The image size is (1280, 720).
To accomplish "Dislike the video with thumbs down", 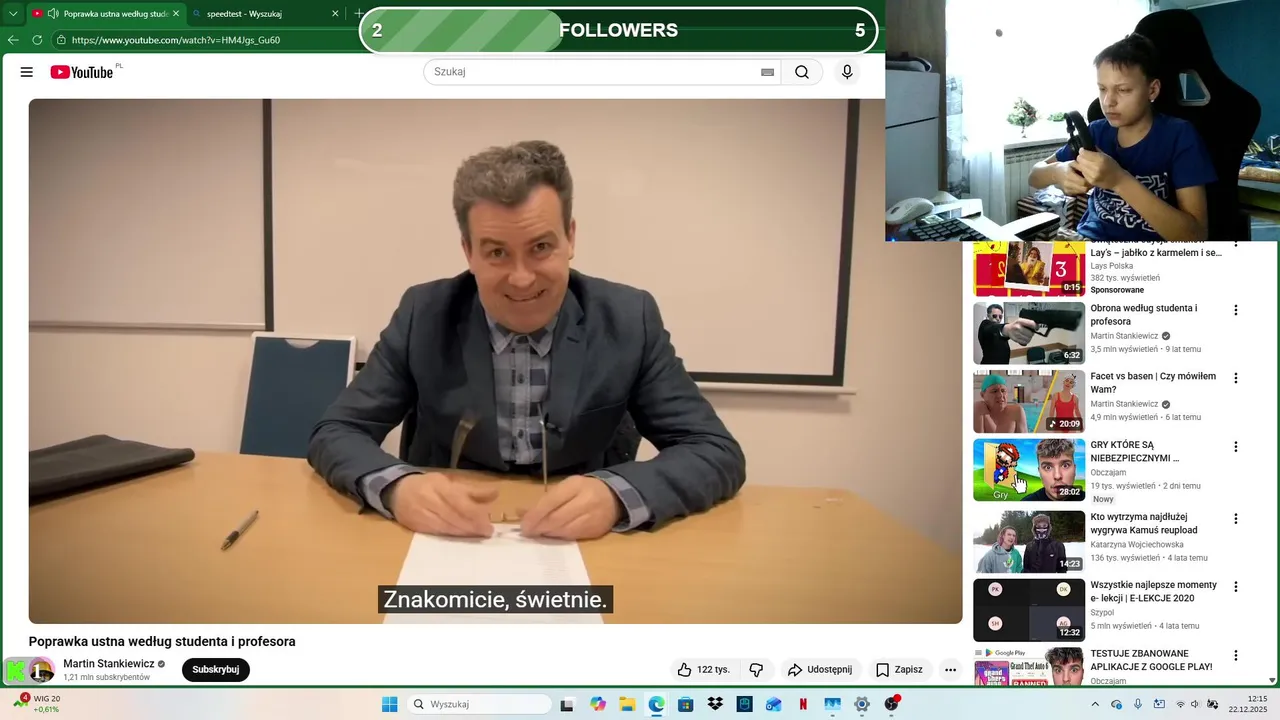I will 757,670.
